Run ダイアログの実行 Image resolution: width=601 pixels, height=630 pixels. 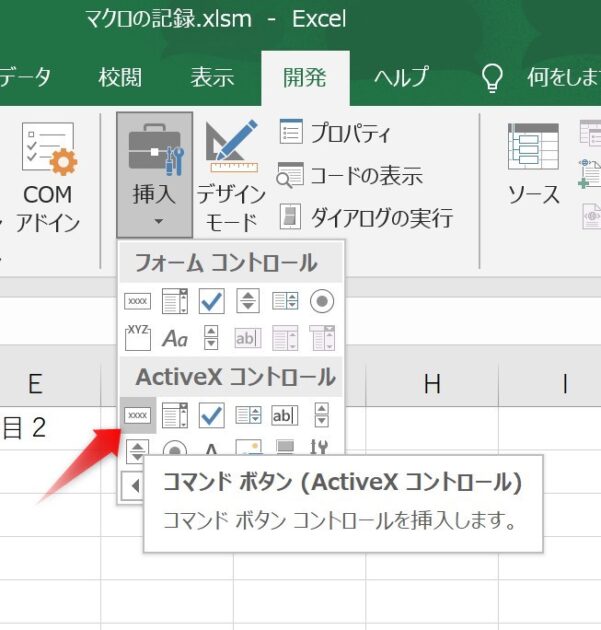pos(366,217)
